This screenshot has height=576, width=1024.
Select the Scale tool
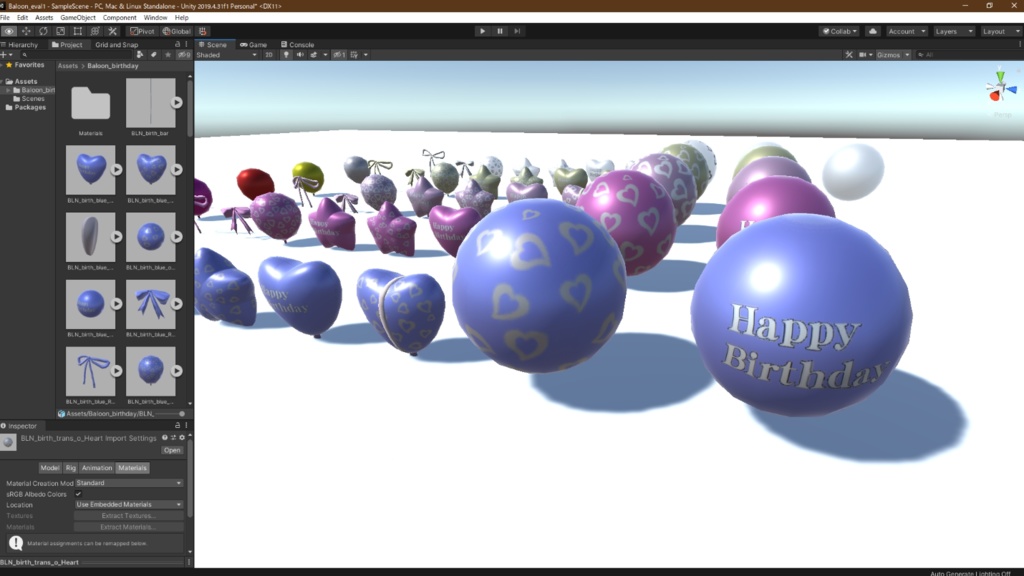point(61,31)
